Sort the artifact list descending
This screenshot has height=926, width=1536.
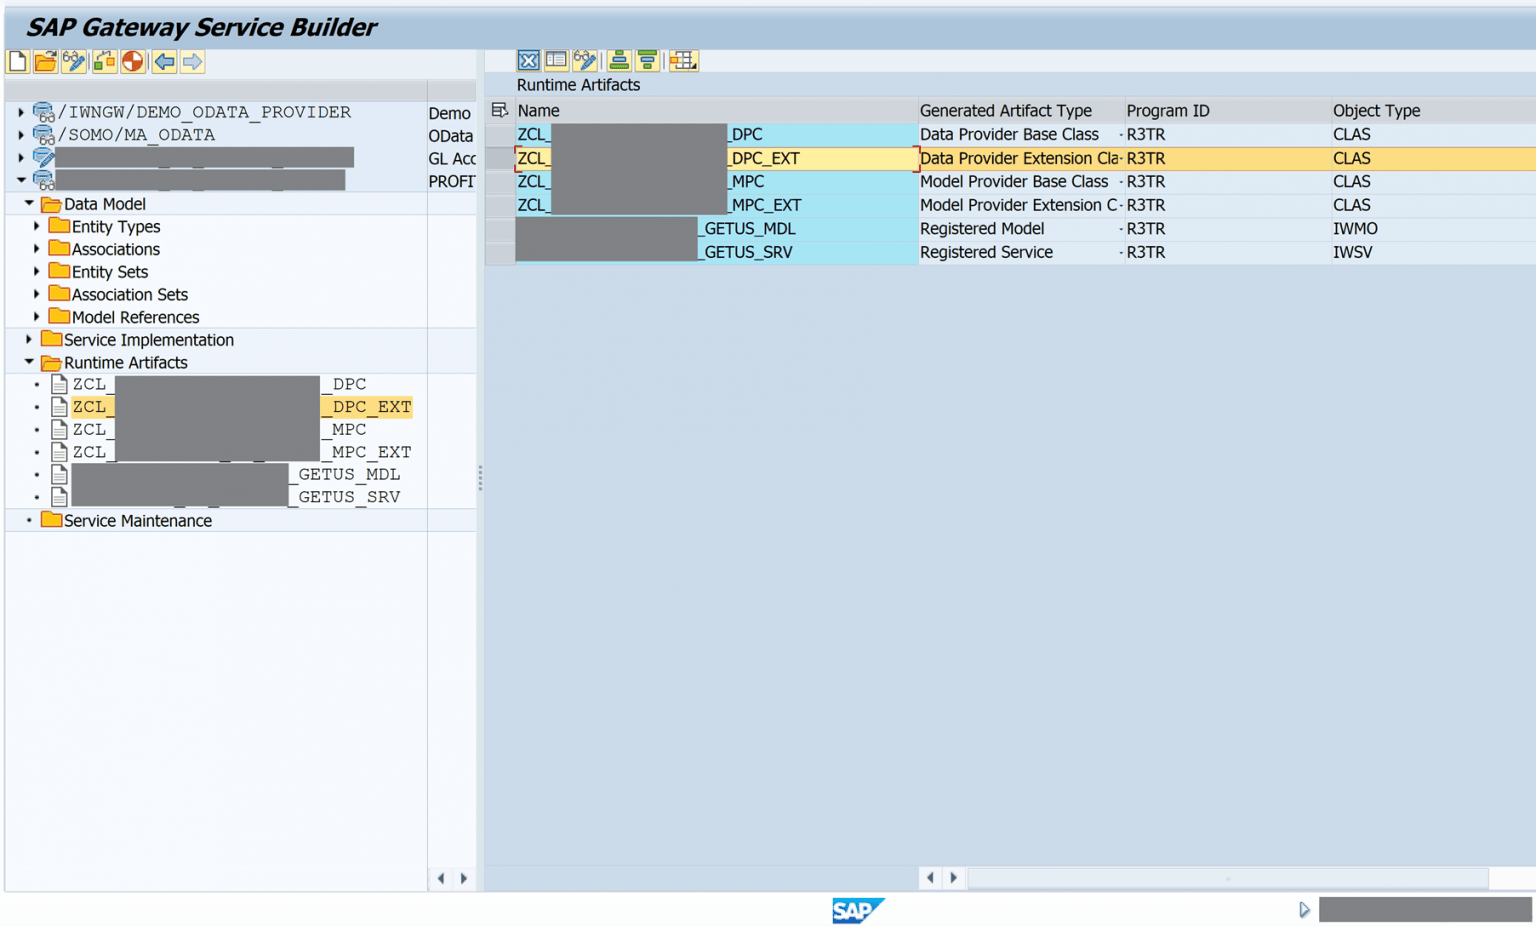(648, 61)
